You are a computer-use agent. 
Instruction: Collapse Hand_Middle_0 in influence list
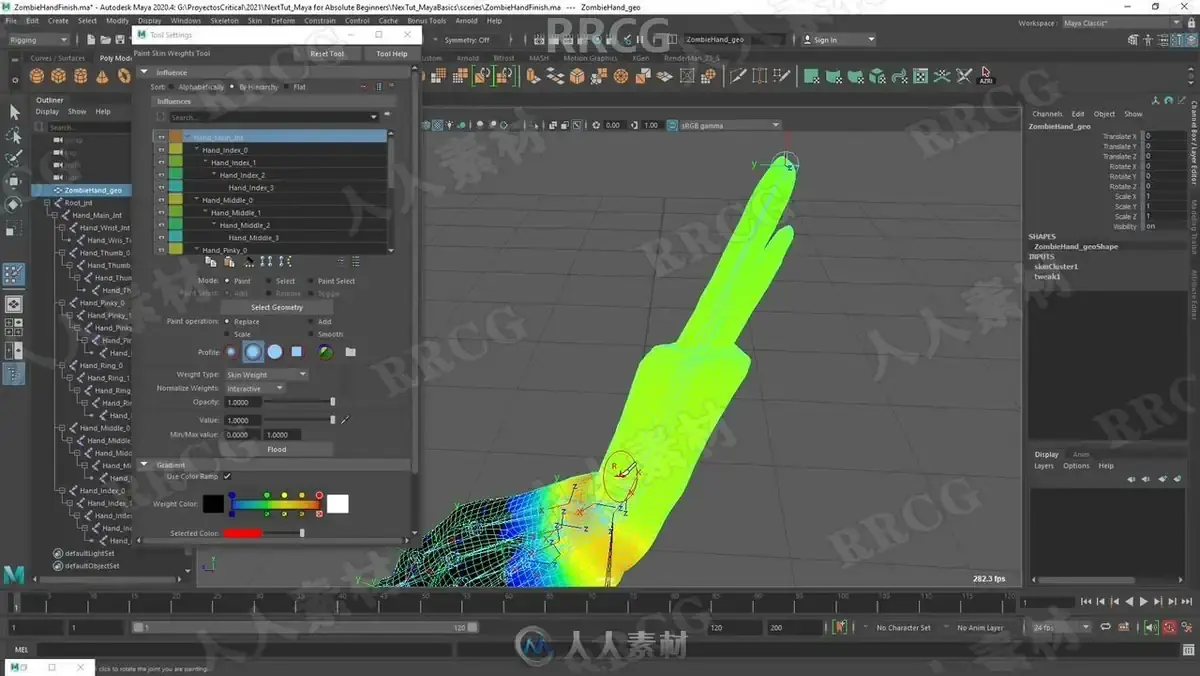tap(197, 200)
